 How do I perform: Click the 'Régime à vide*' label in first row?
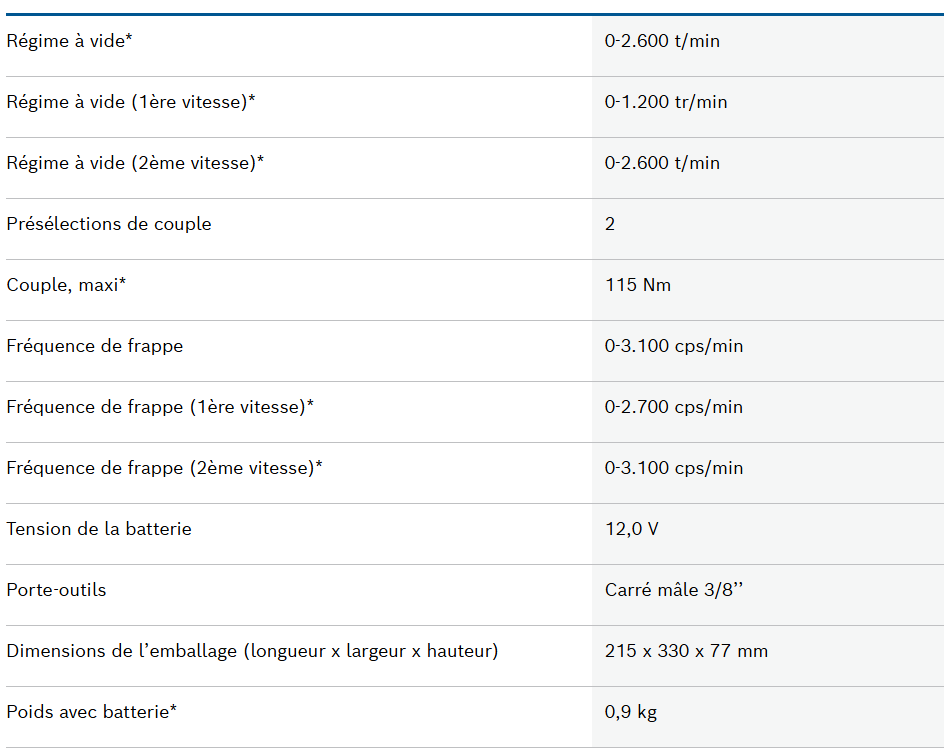(x=69, y=41)
